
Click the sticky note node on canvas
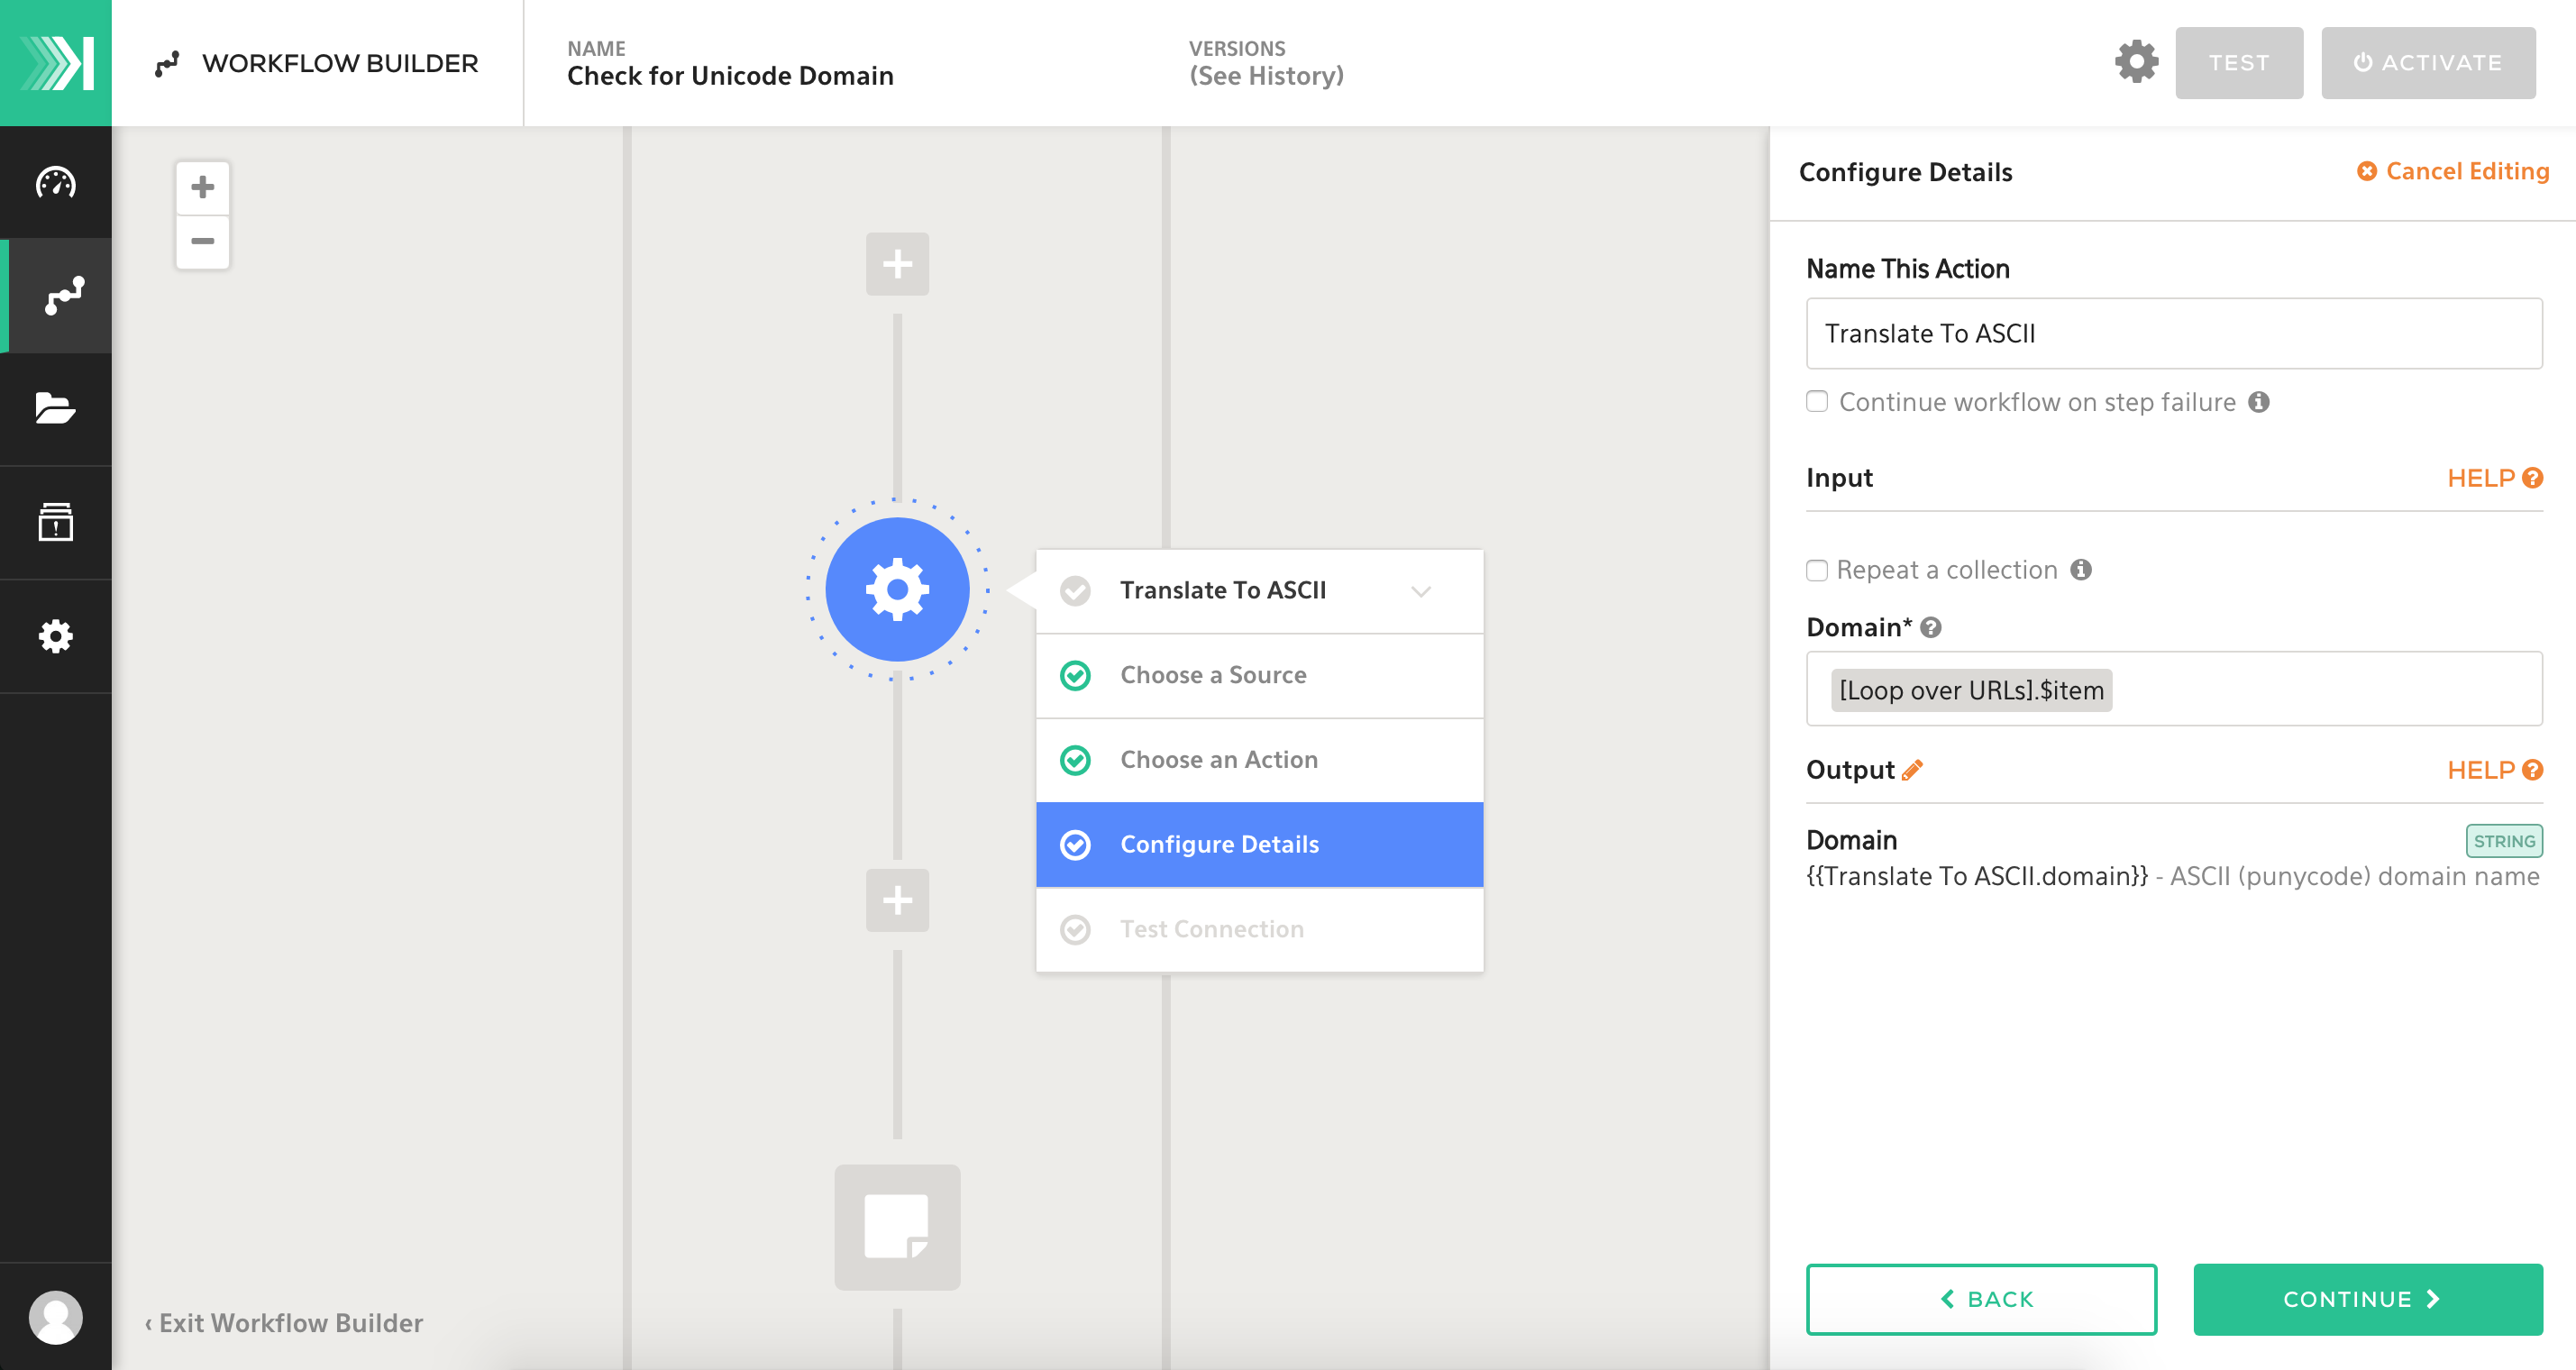(897, 1226)
